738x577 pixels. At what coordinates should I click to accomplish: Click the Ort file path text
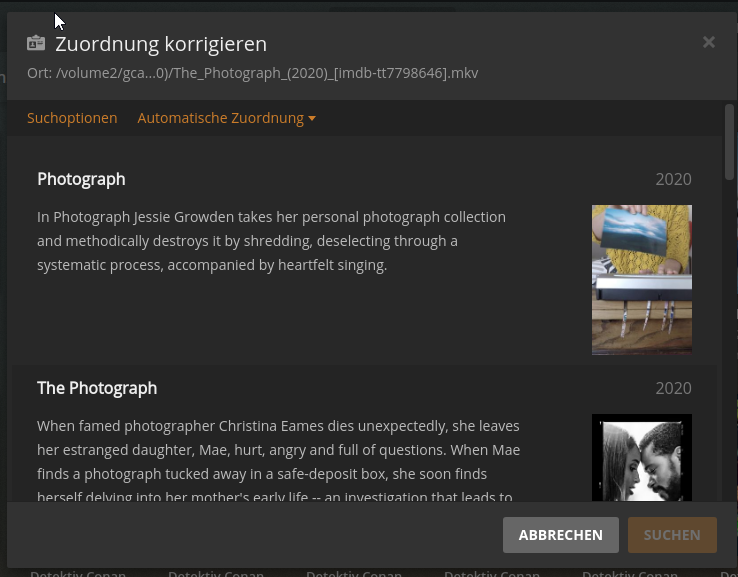coord(253,73)
